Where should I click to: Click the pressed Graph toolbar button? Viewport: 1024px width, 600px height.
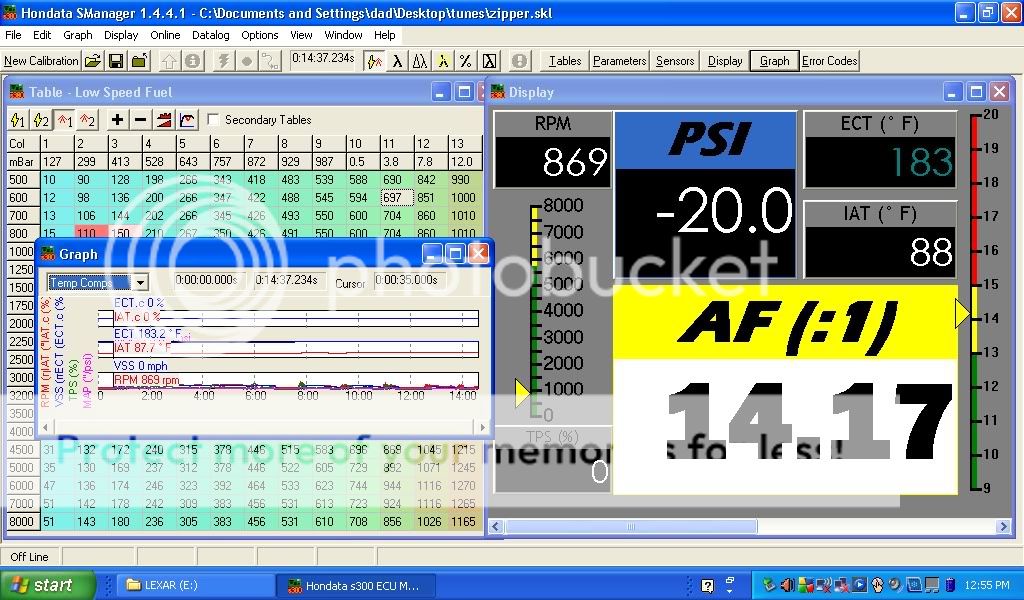click(x=775, y=61)
